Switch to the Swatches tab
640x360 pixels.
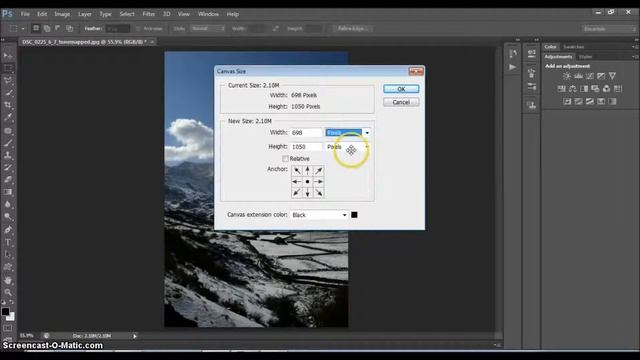(x=573, y=47)
